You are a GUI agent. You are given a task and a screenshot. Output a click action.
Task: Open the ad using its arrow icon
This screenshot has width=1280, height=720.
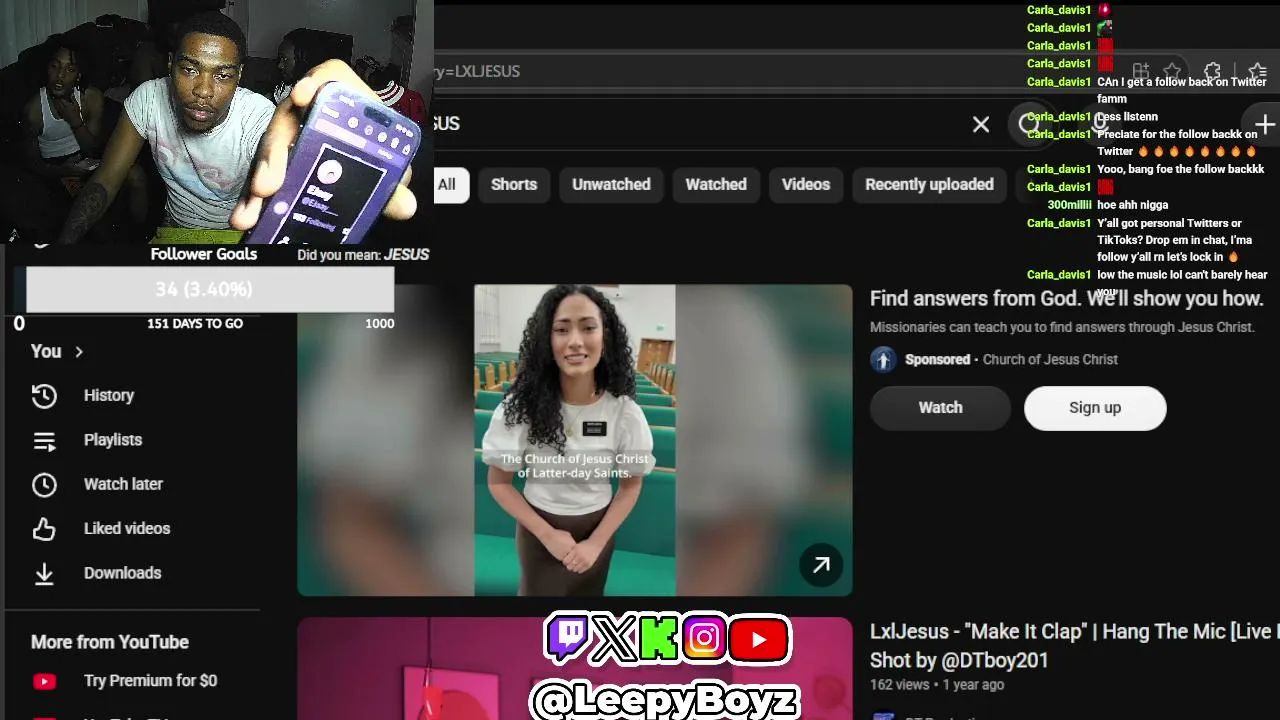tap(821, 565)
